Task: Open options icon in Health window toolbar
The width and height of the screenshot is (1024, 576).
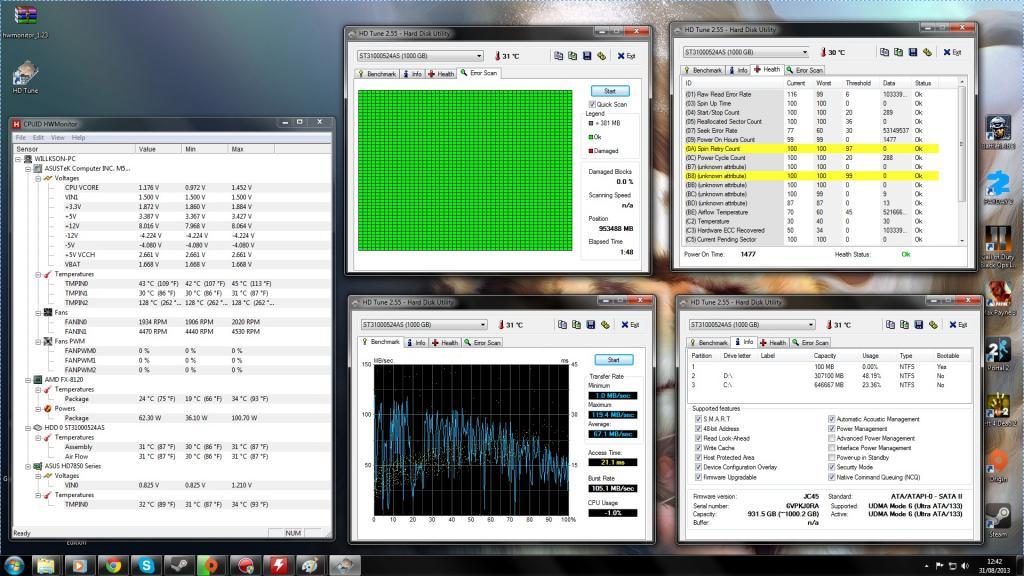Action: [927, 52]
